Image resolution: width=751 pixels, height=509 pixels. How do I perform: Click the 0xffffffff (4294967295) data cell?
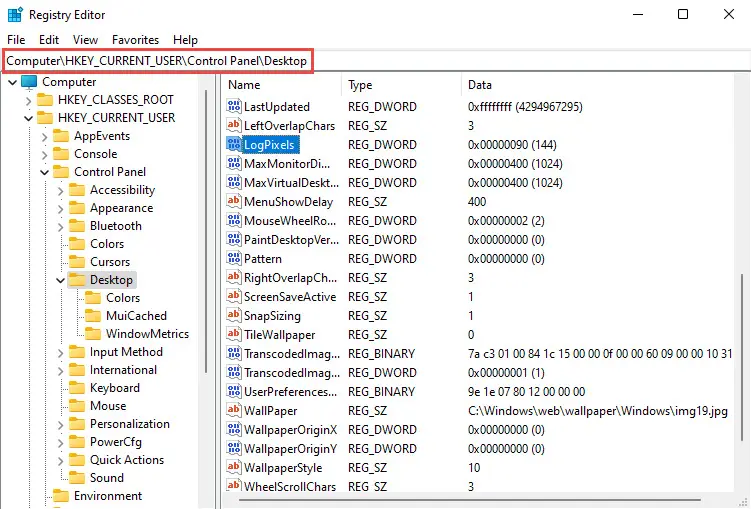tap(525, 106)
